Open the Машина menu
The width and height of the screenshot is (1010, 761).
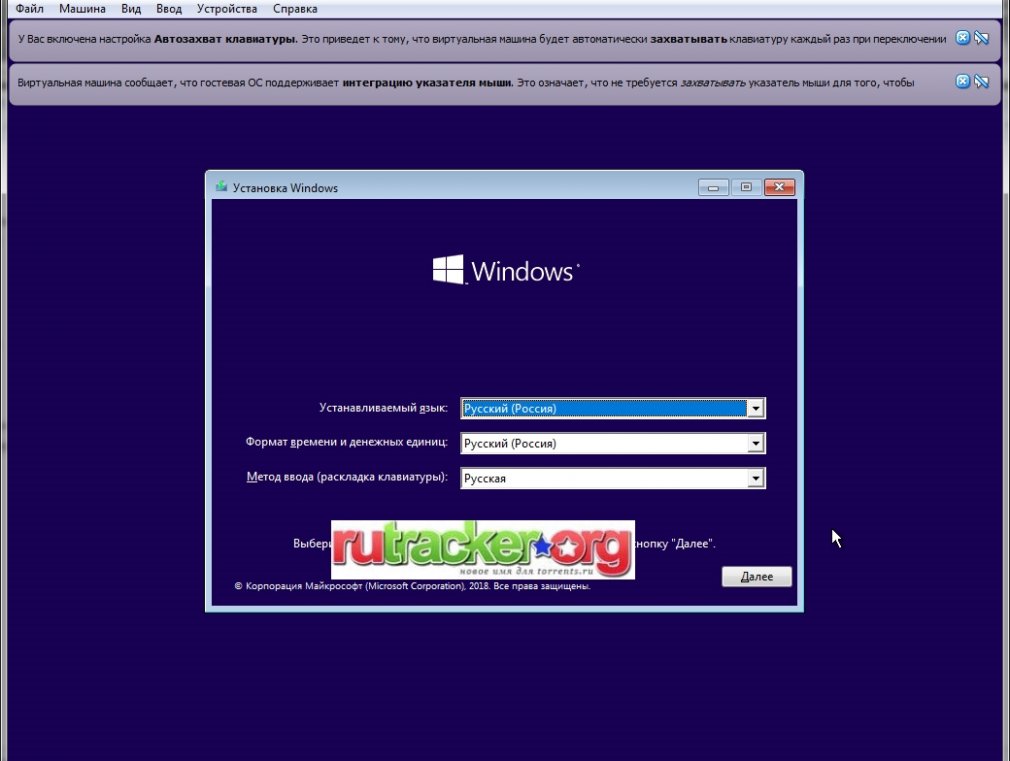[82, 9]
